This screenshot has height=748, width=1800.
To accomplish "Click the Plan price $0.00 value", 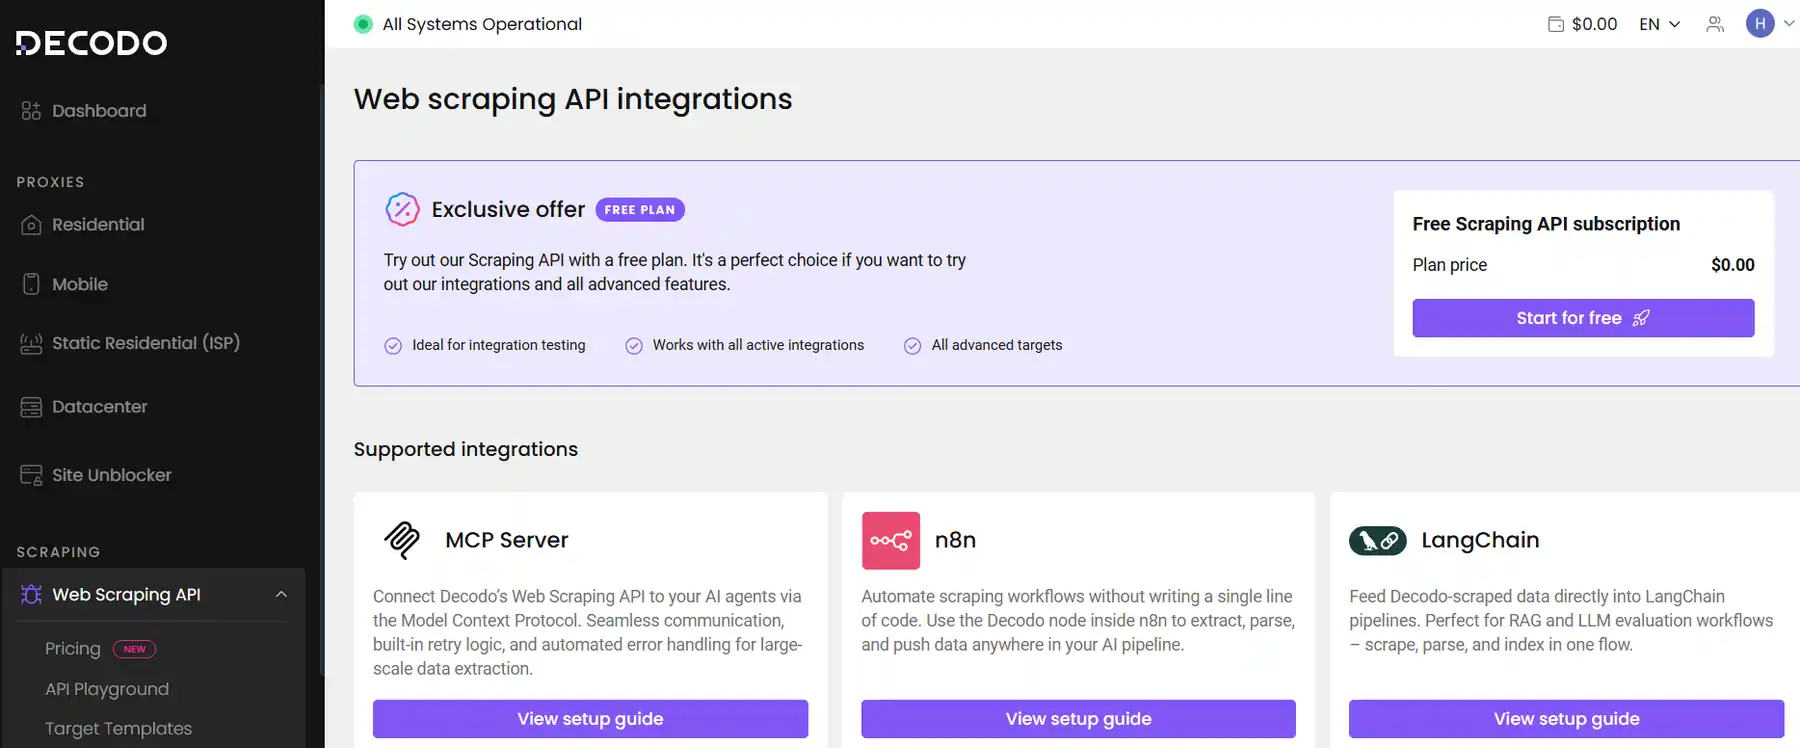I will coord(1732,265).
